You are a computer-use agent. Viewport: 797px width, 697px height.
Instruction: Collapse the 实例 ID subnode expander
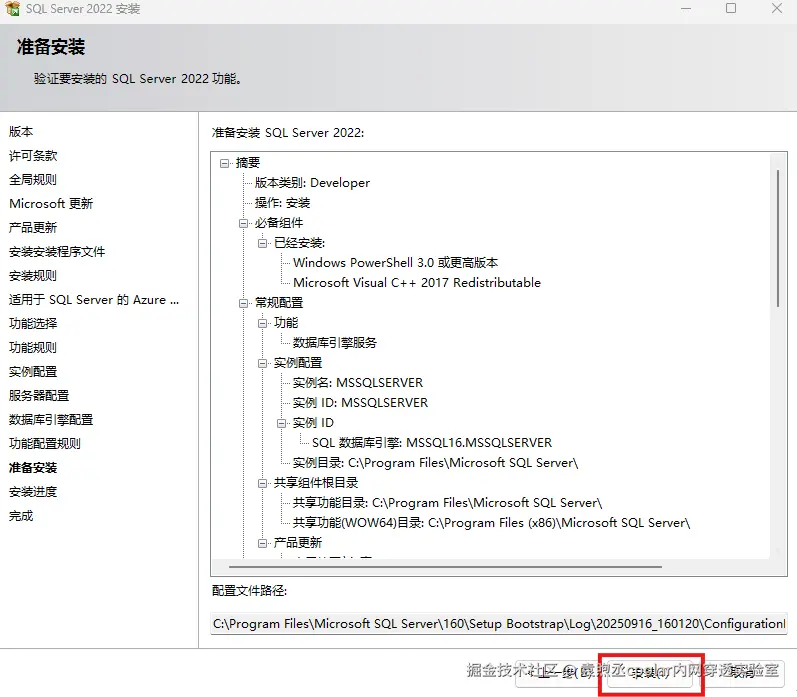[282, 423]
